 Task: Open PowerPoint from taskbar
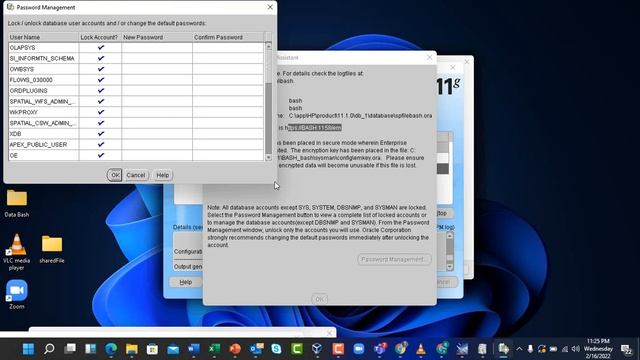click(235, 349)
